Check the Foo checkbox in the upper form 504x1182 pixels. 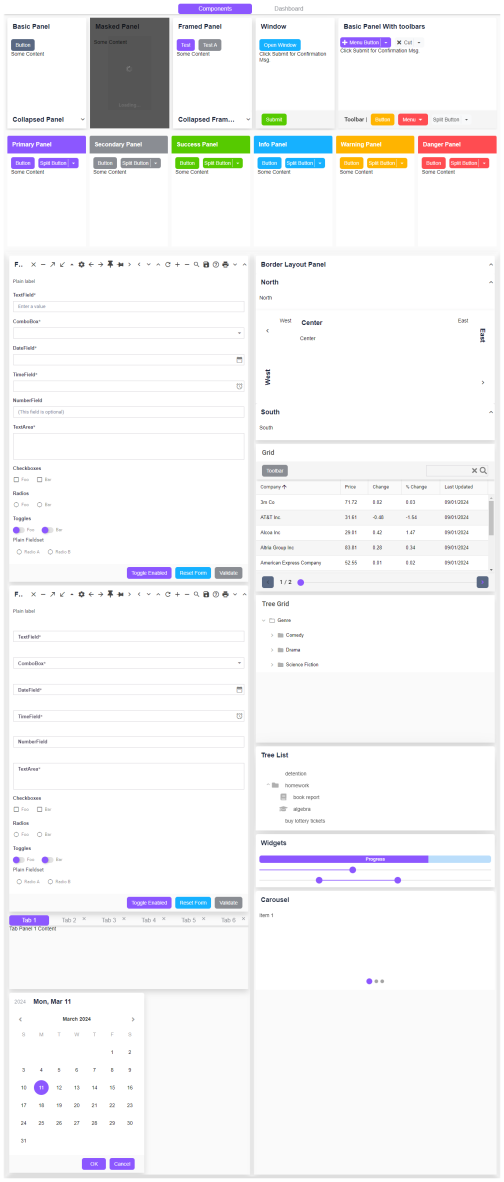coord(17,479)
